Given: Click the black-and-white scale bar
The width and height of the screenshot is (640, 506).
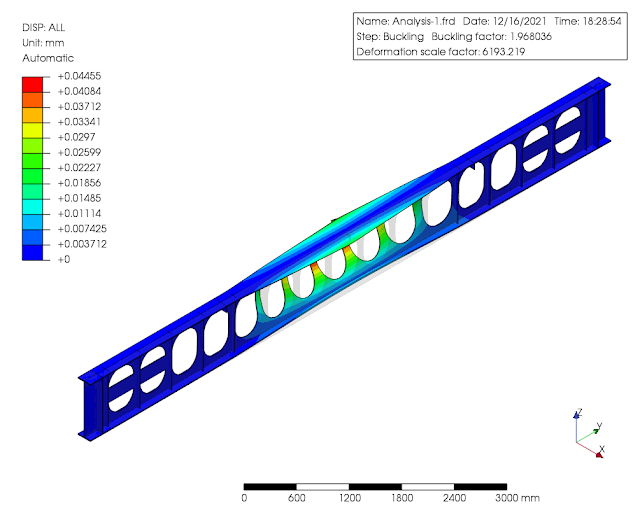Looking at the screenshot, I should pyautogui.click(x=376, y=487).
